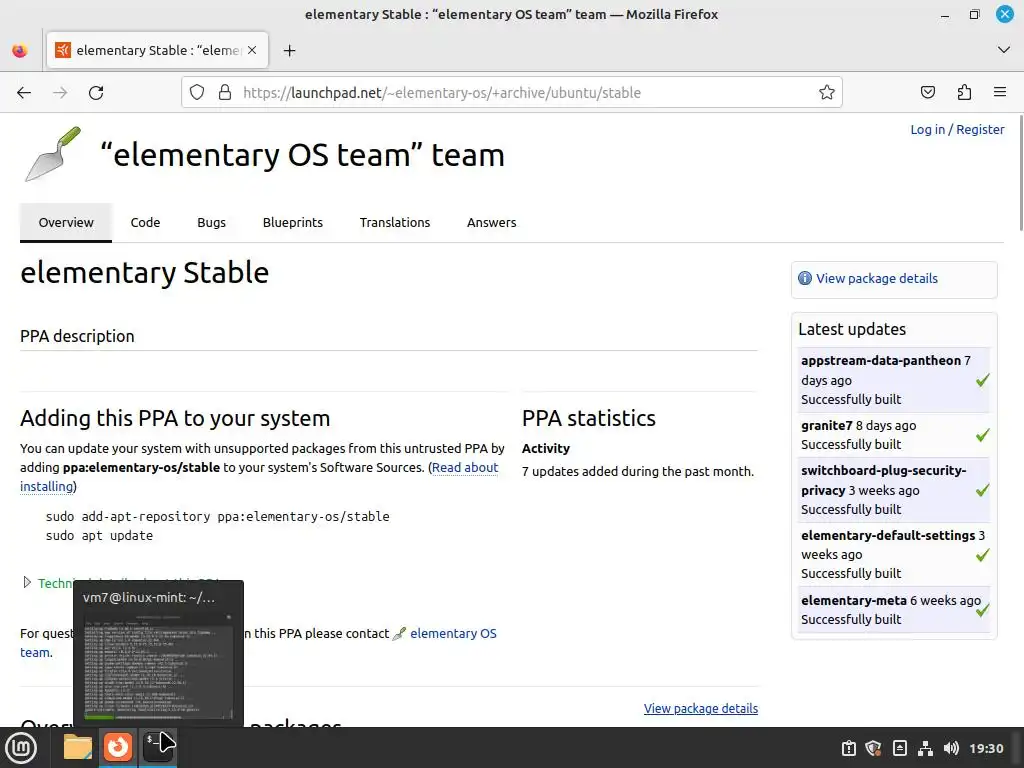Click the sudo add-apt-repository command text
Screen dimensions: 1024x768
click(x=217, y=517)
